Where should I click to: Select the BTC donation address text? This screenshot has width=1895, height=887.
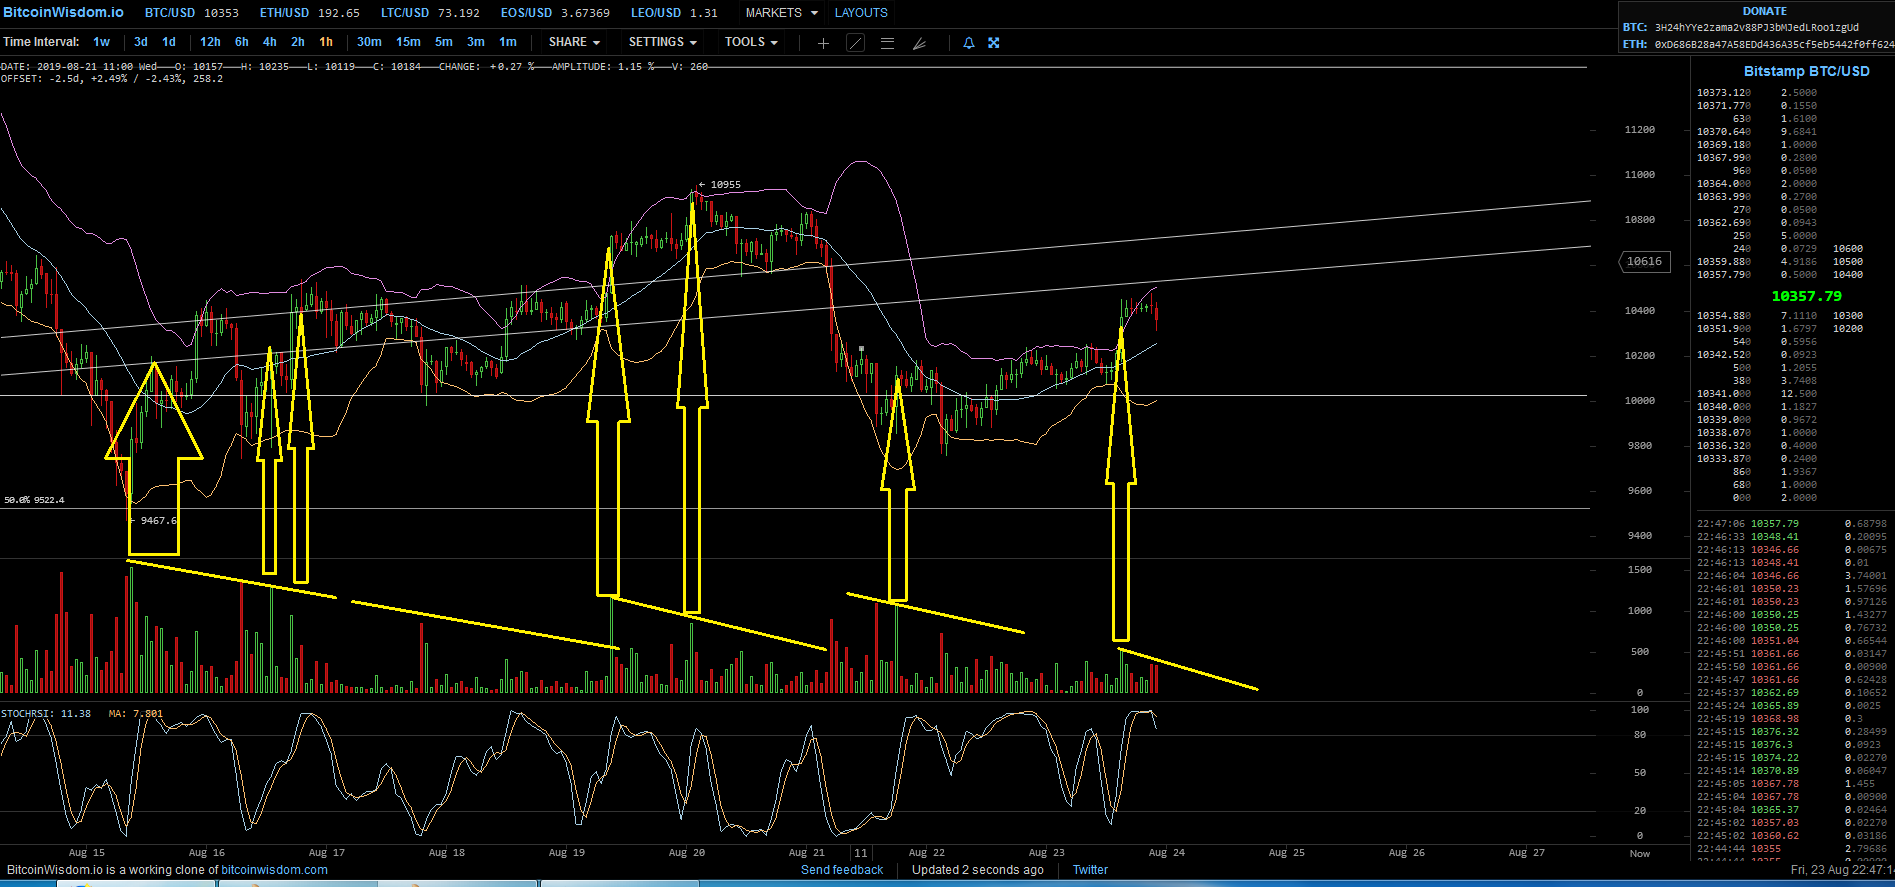pos(1757,27)
